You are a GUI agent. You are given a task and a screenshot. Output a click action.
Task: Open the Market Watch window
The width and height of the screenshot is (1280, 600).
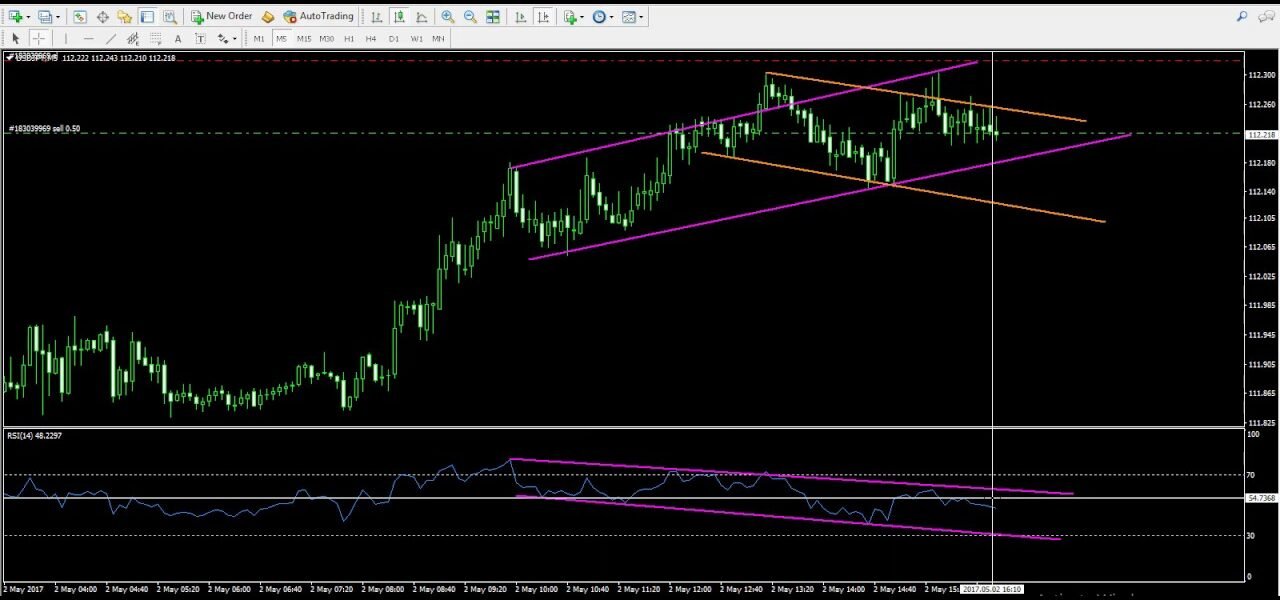[79, 17]
